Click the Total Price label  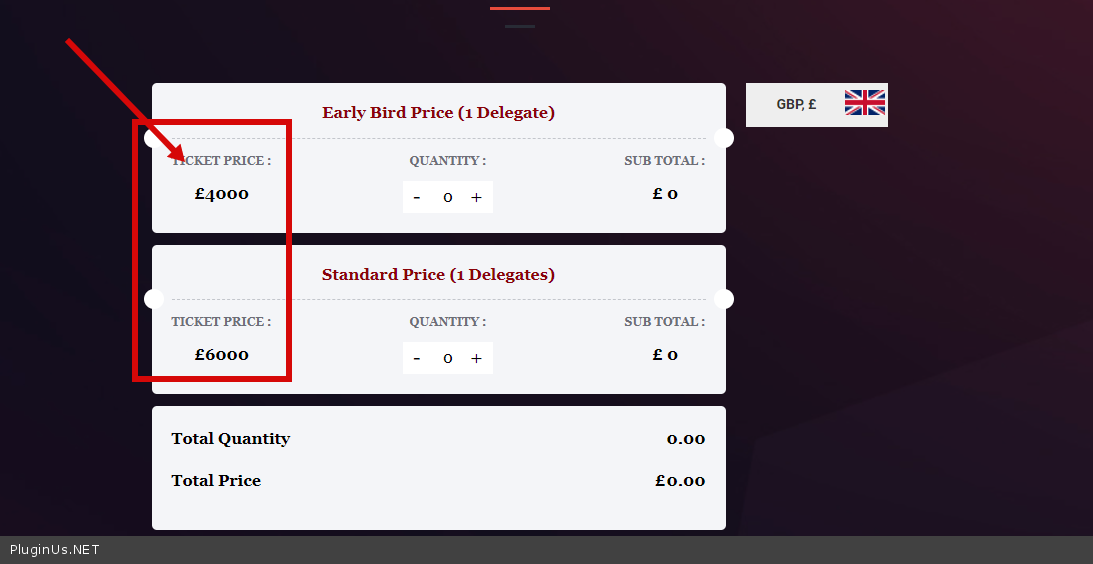216,481
